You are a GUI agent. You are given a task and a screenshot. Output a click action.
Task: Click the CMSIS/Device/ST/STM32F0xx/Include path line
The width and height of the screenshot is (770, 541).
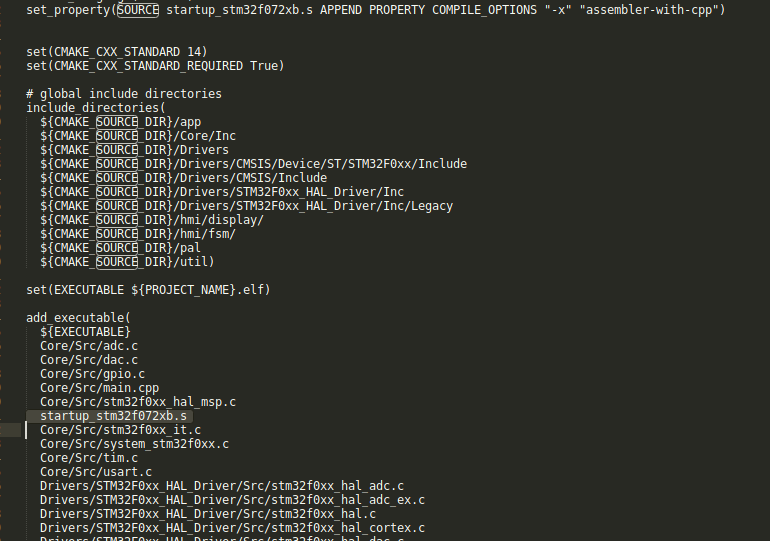pyautogui.click(x=253, y=163)
